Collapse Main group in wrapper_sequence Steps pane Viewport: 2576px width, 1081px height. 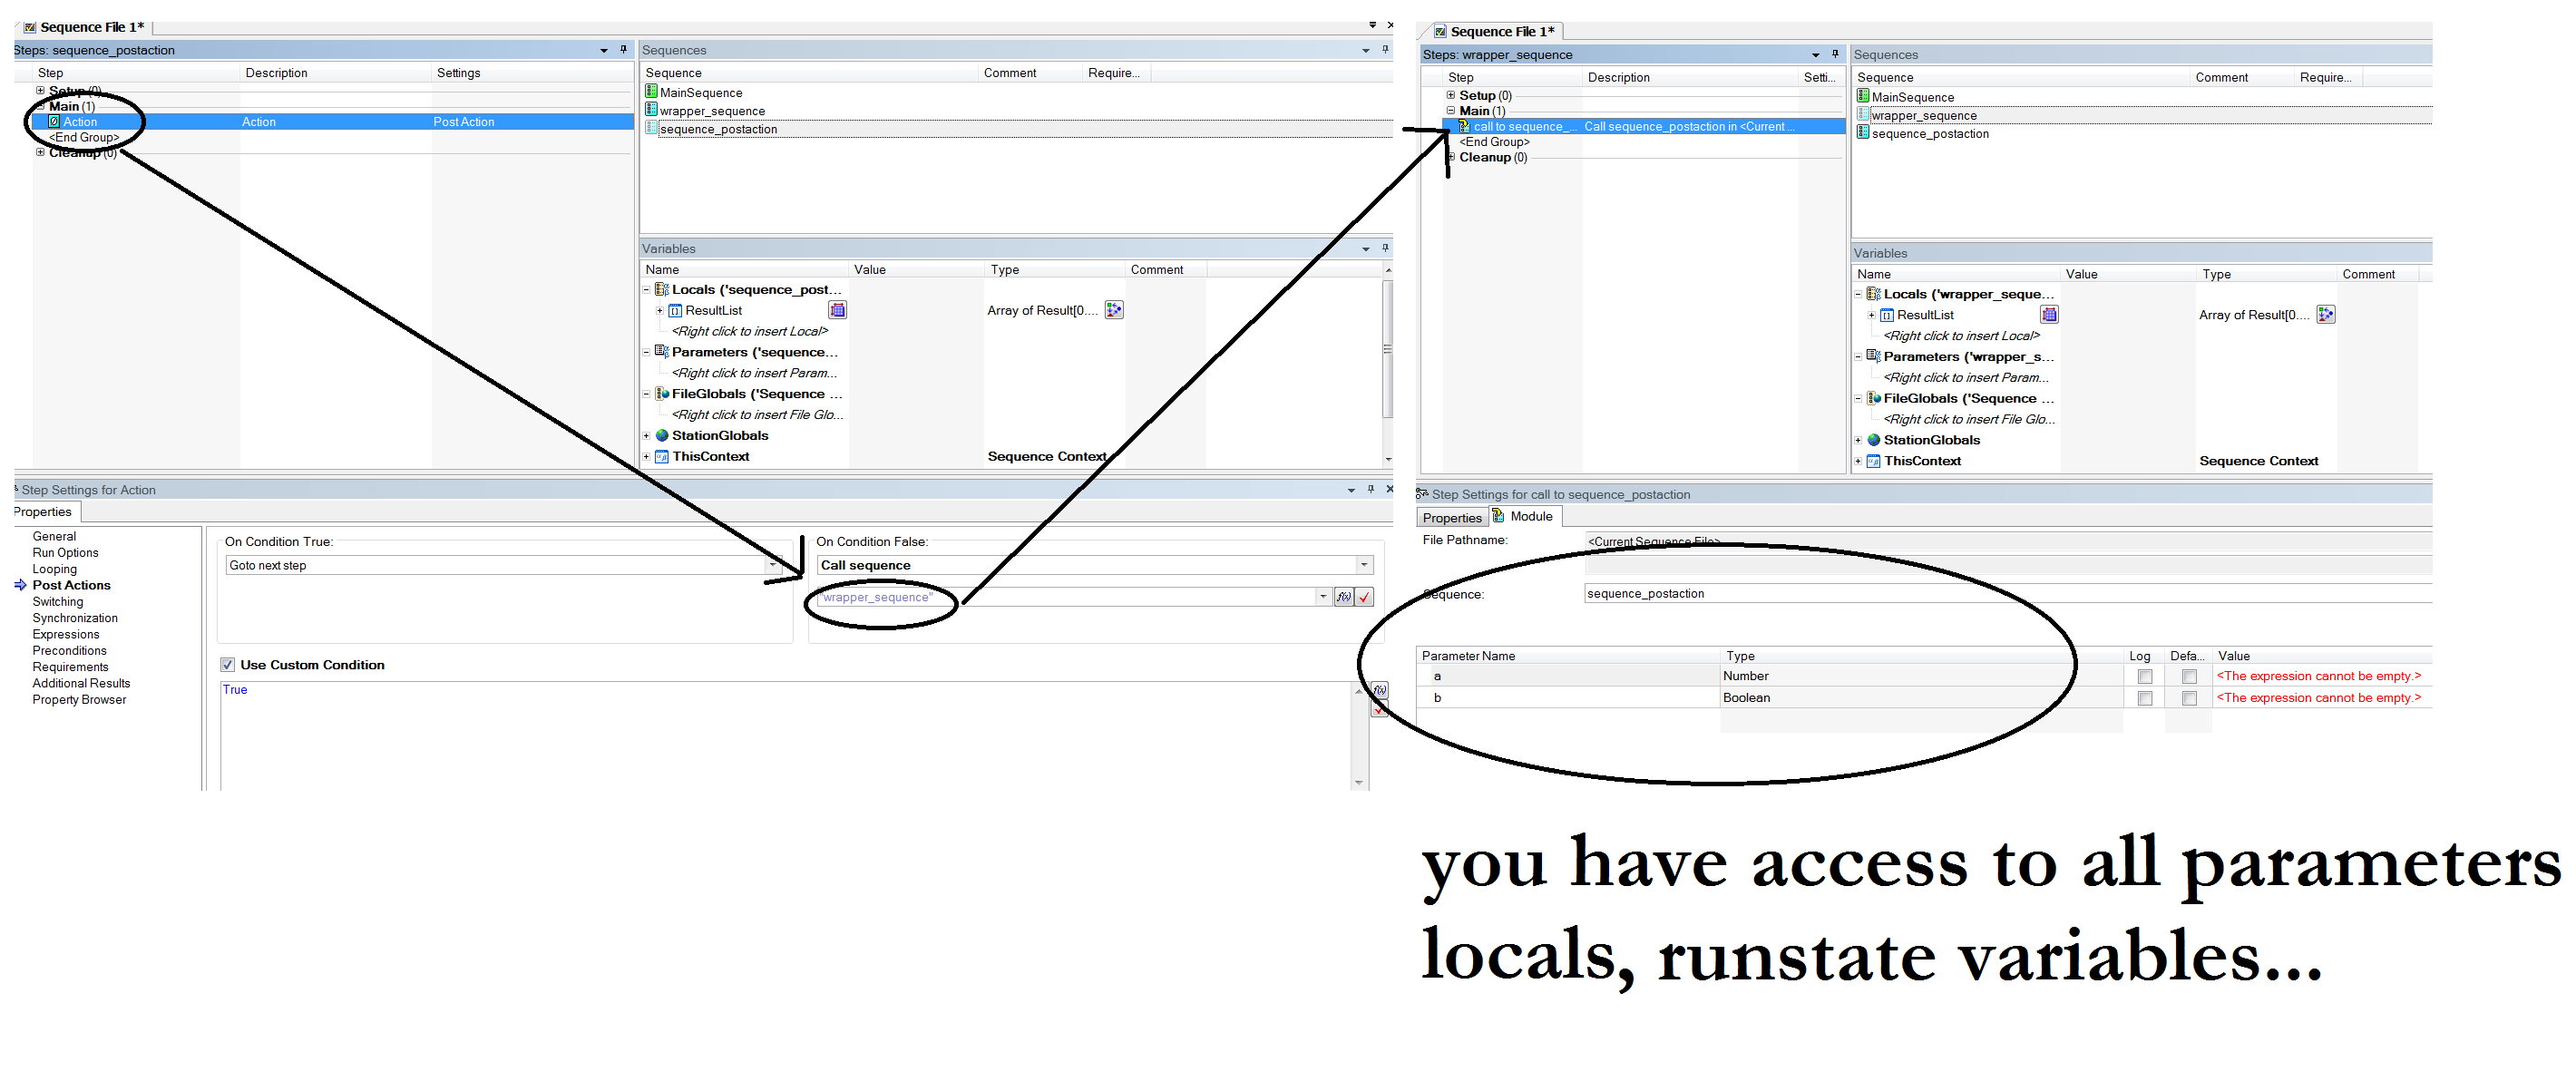point(1450,110)
